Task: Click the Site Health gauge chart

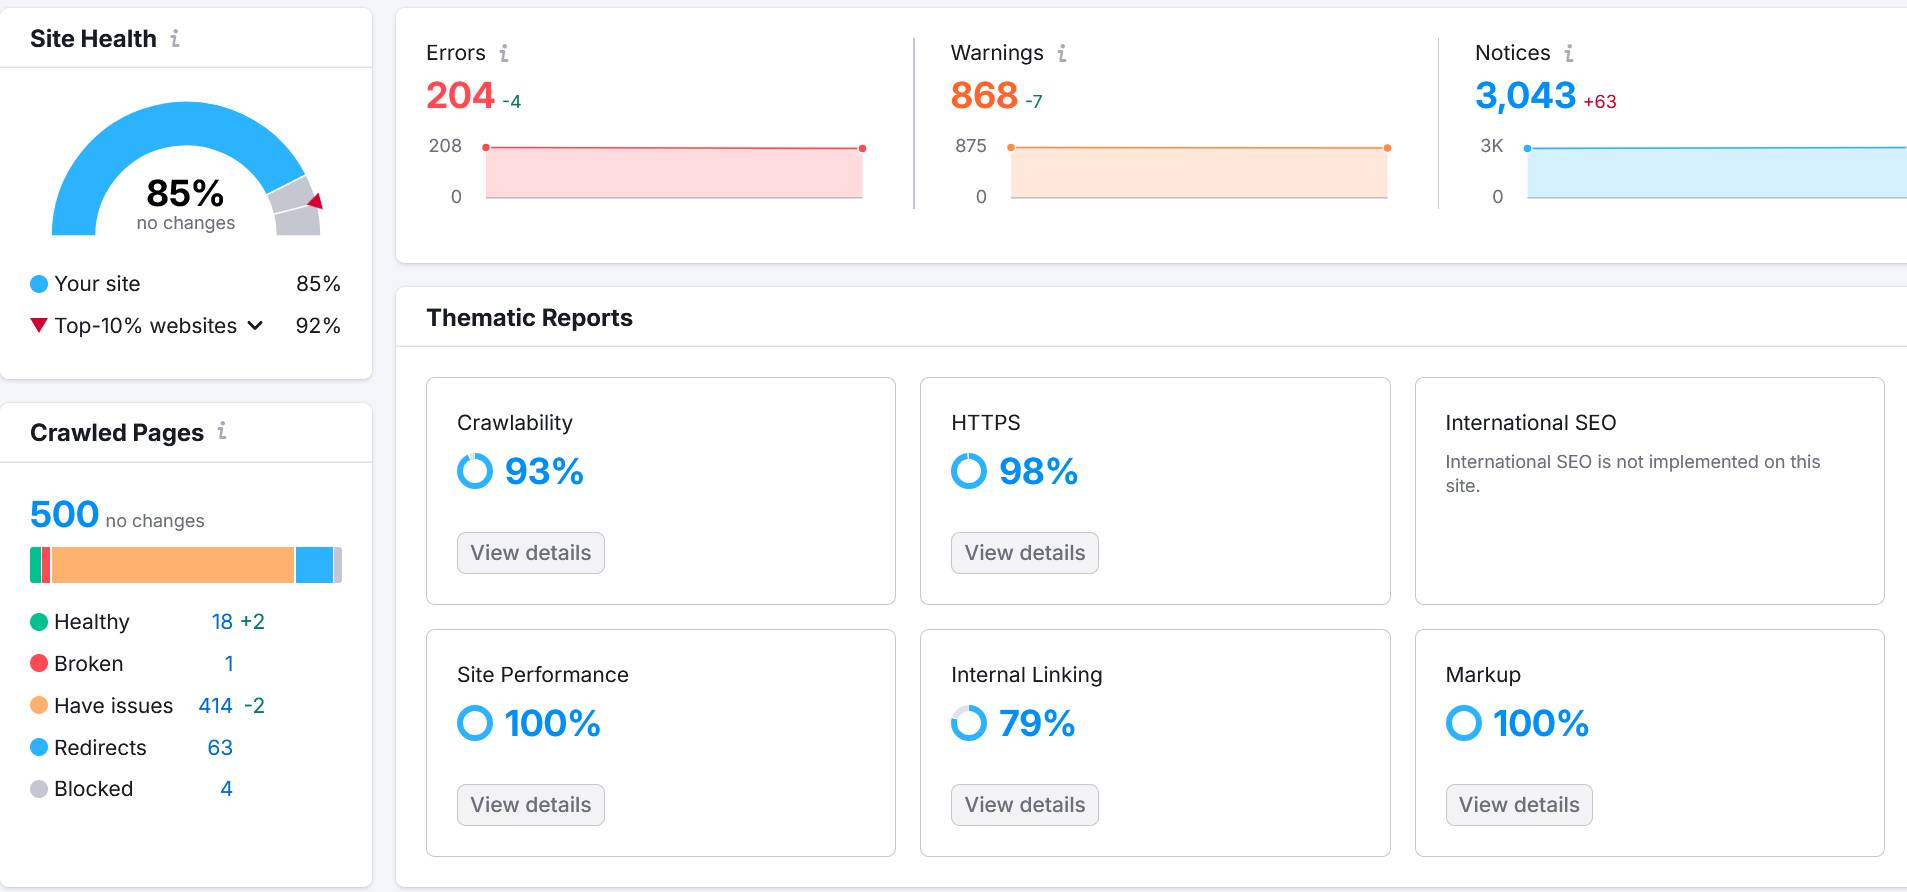Action: coord(186,168)
